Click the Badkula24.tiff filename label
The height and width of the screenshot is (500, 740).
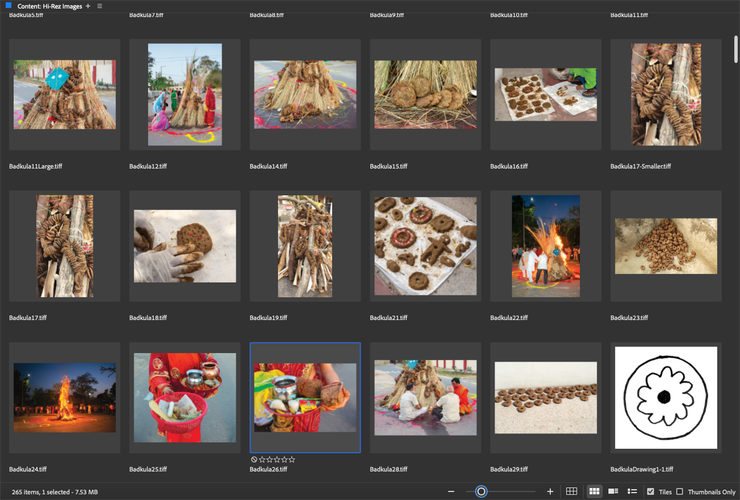[27, 469]
